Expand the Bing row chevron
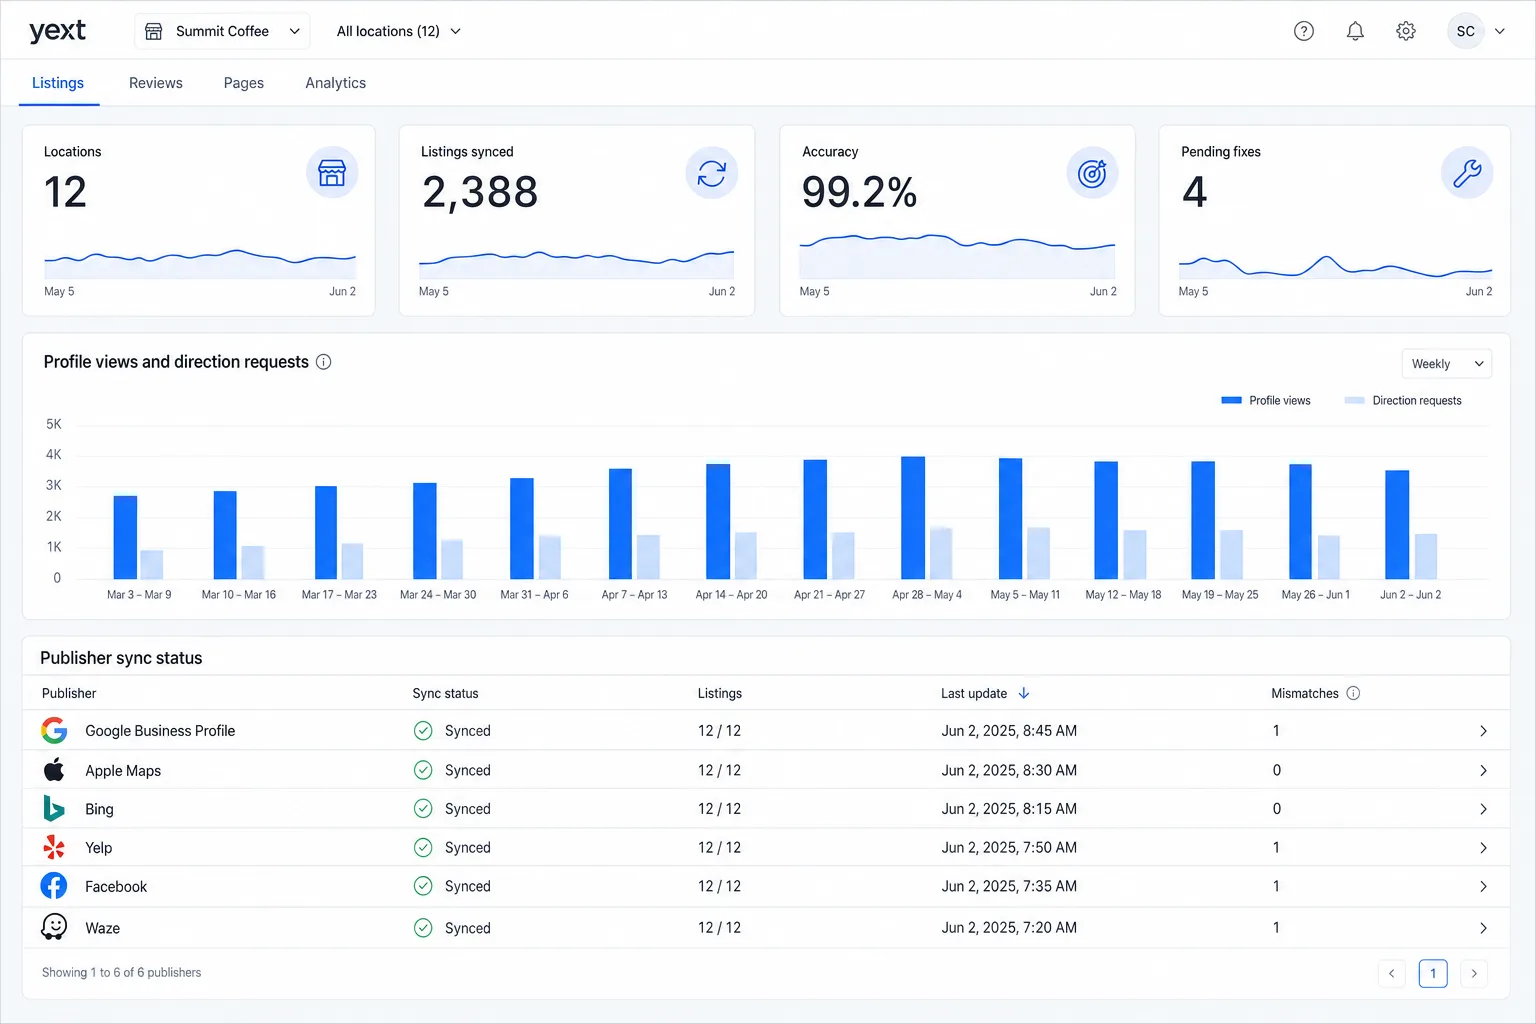1536x1024 pixels. [1483, 809]
